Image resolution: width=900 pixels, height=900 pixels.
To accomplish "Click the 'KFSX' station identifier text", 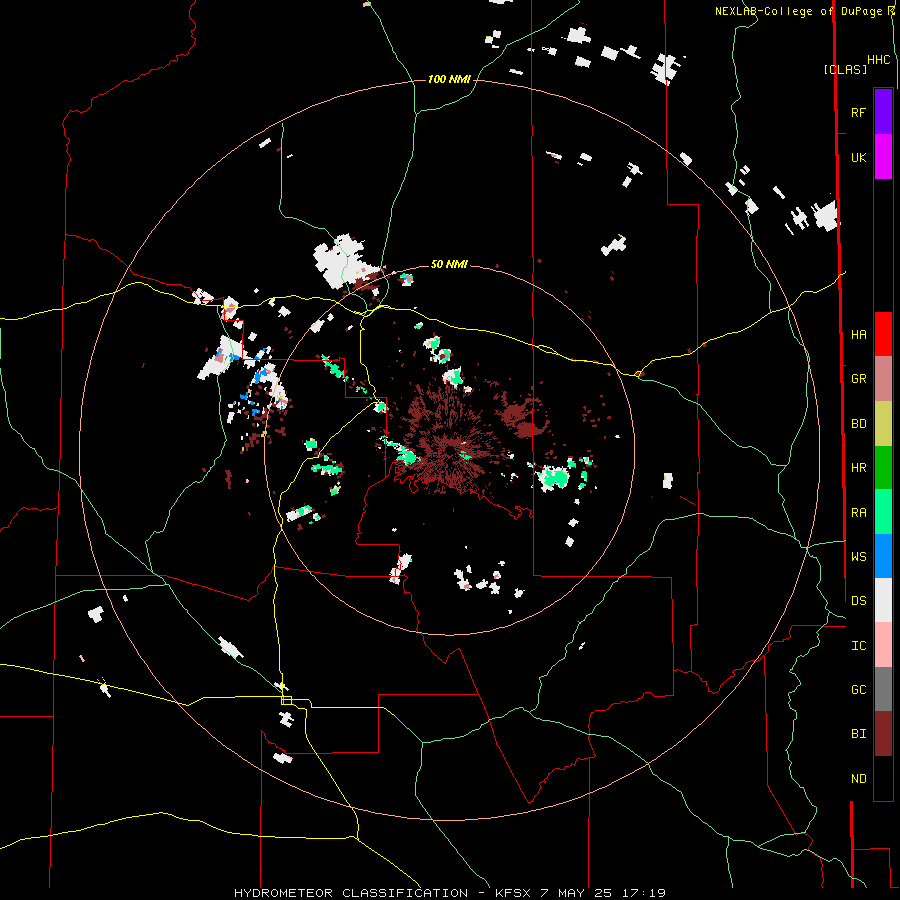I will (511, 893).
